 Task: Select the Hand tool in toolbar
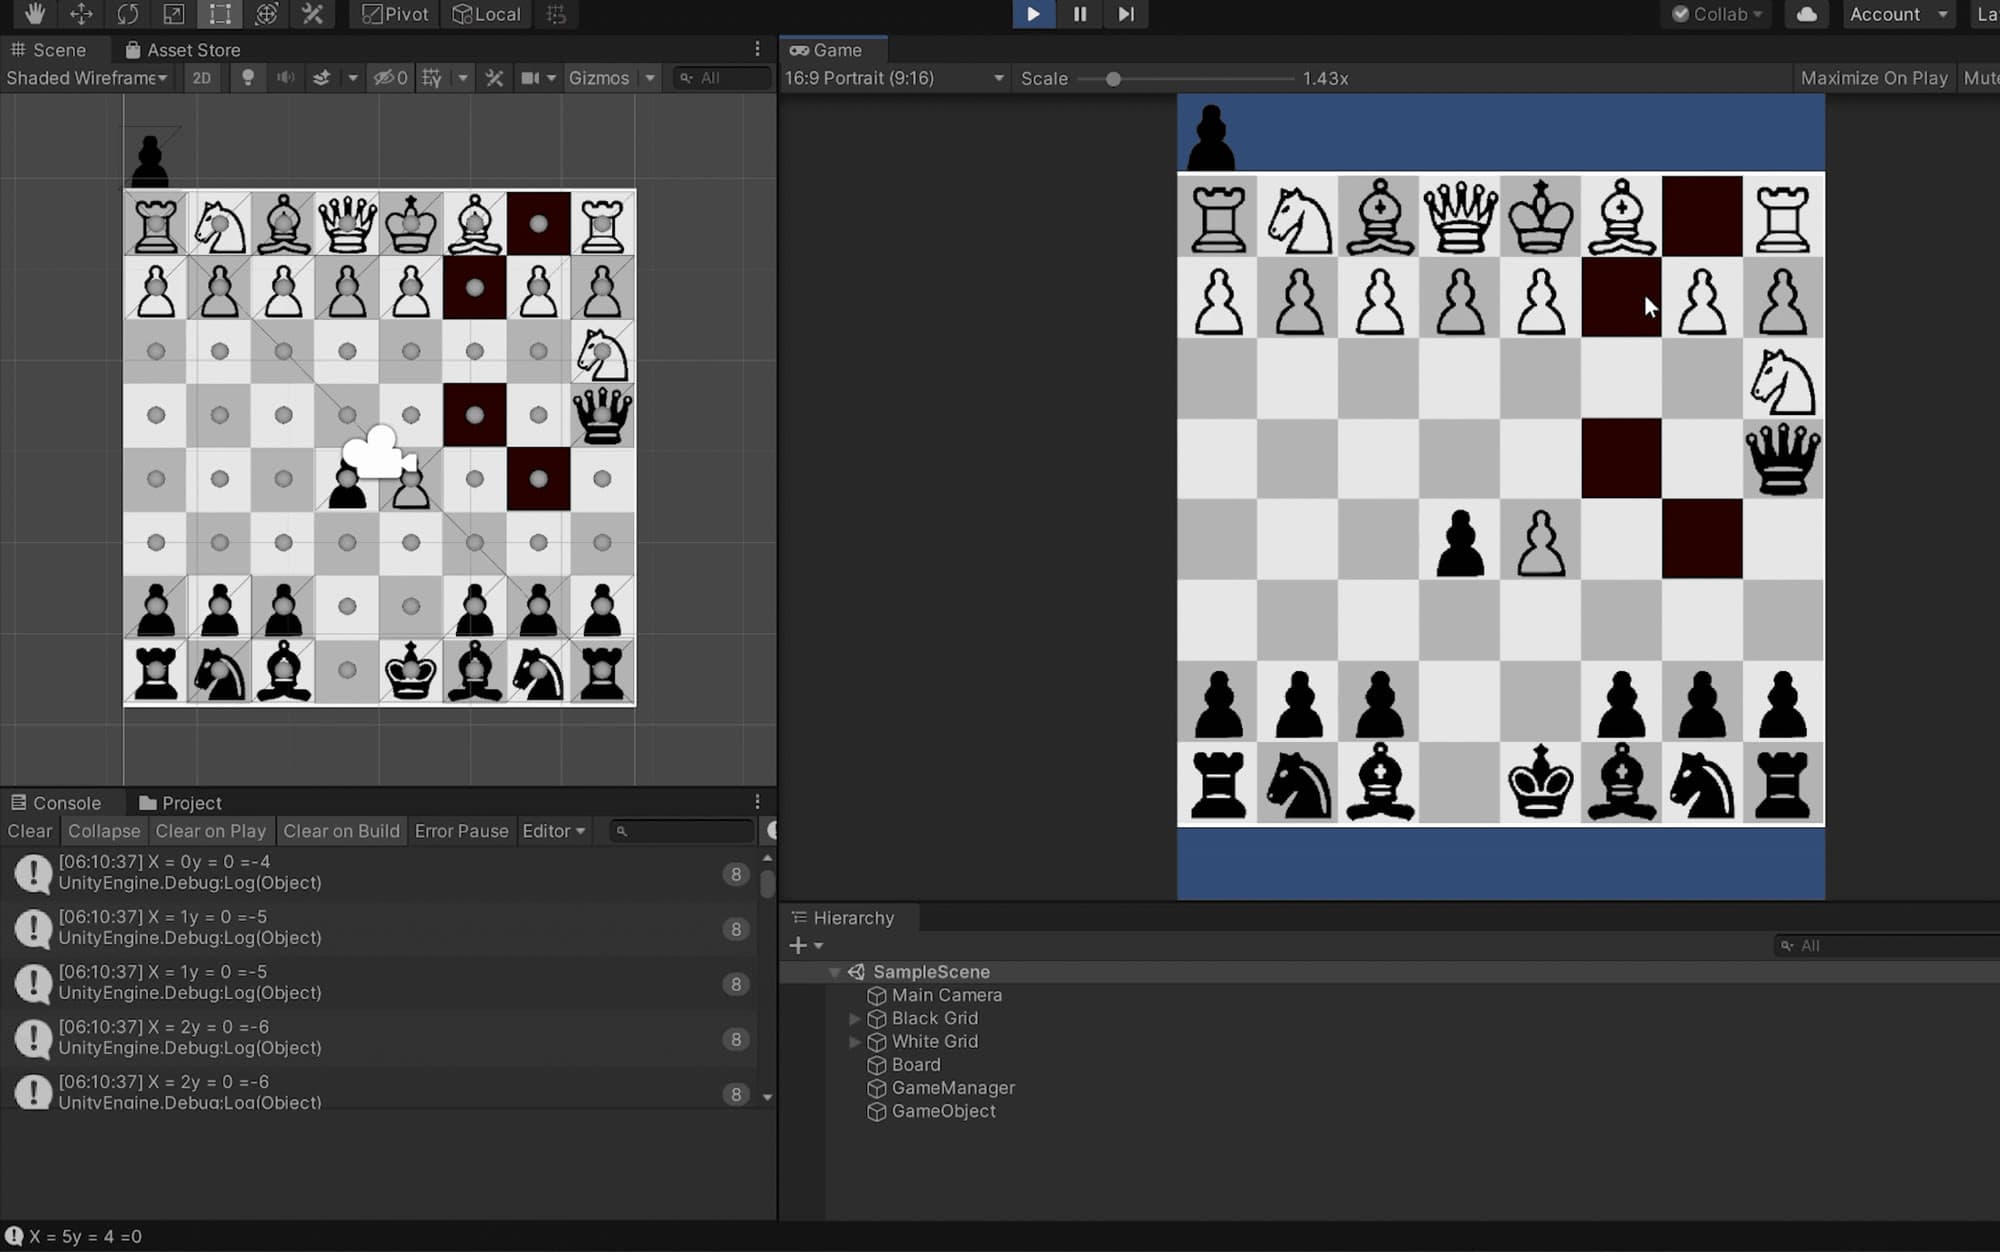[x=35, y=14]
